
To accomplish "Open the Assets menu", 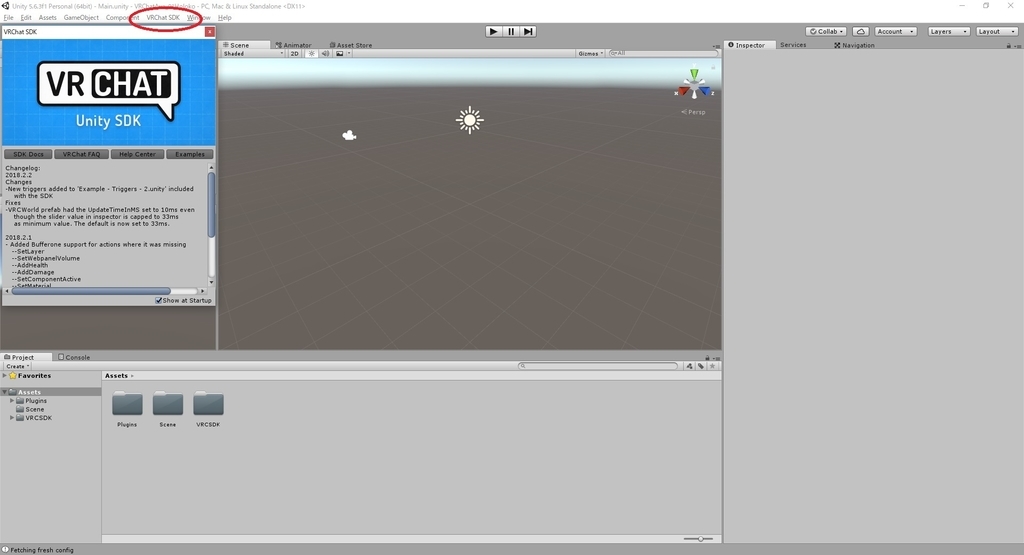I will point(48,18).
